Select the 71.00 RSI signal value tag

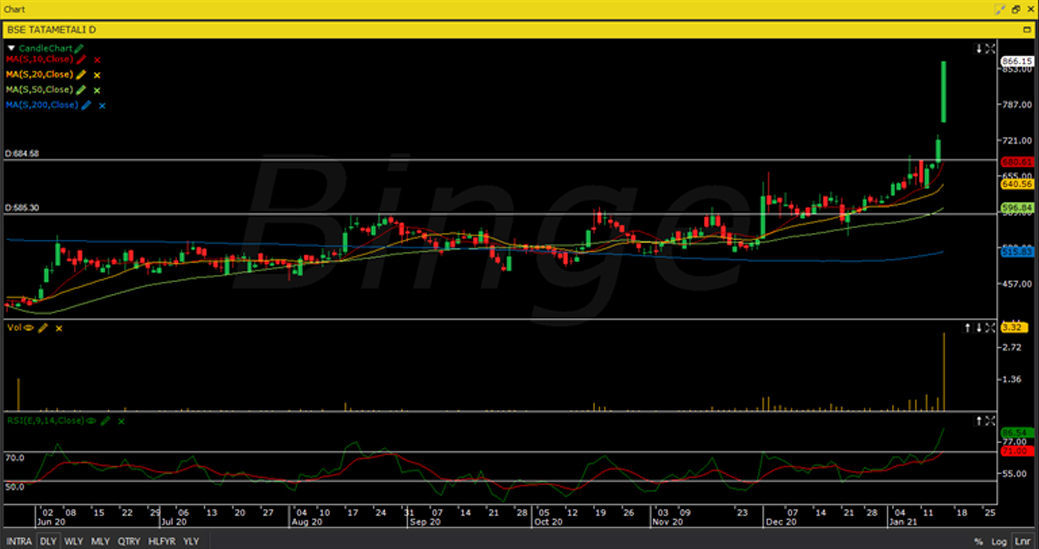coord(1017,451)
